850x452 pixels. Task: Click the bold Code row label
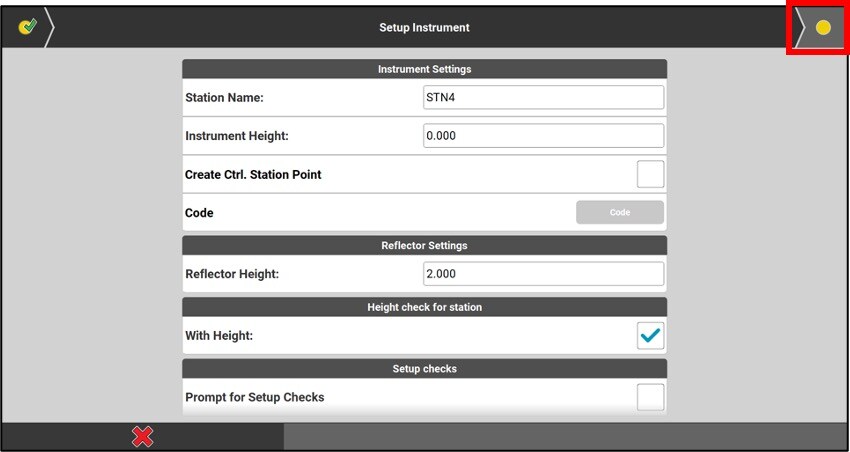click(199, 213)
